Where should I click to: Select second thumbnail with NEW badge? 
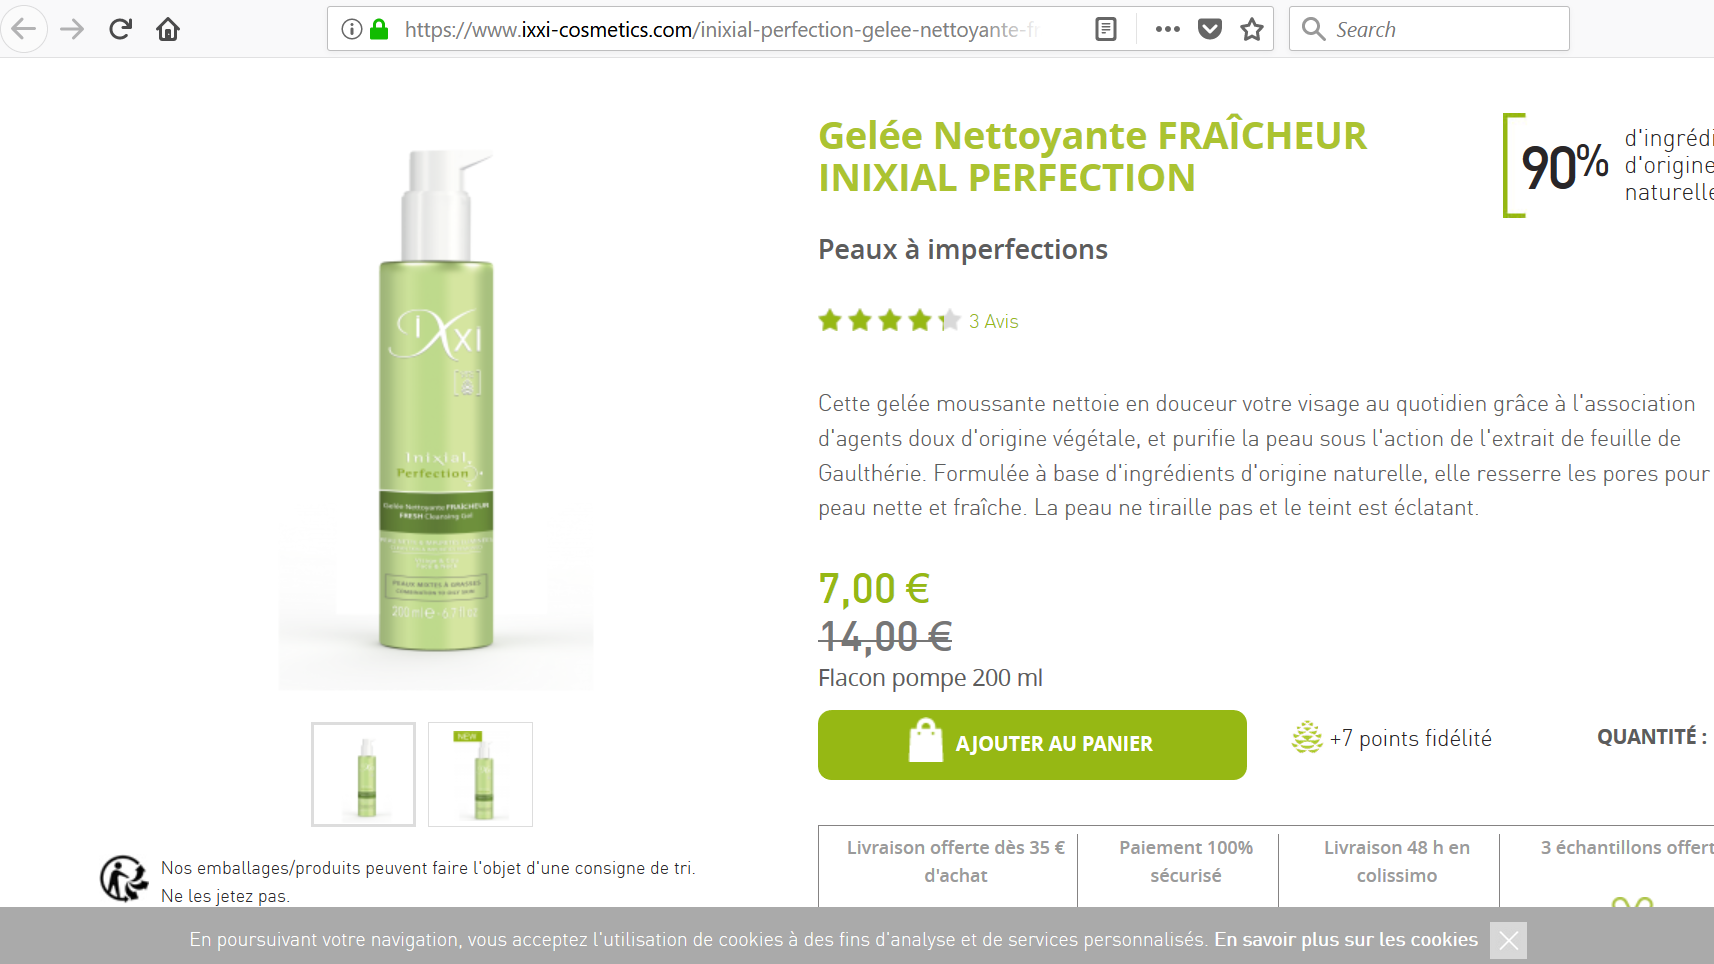click(480, 774)
